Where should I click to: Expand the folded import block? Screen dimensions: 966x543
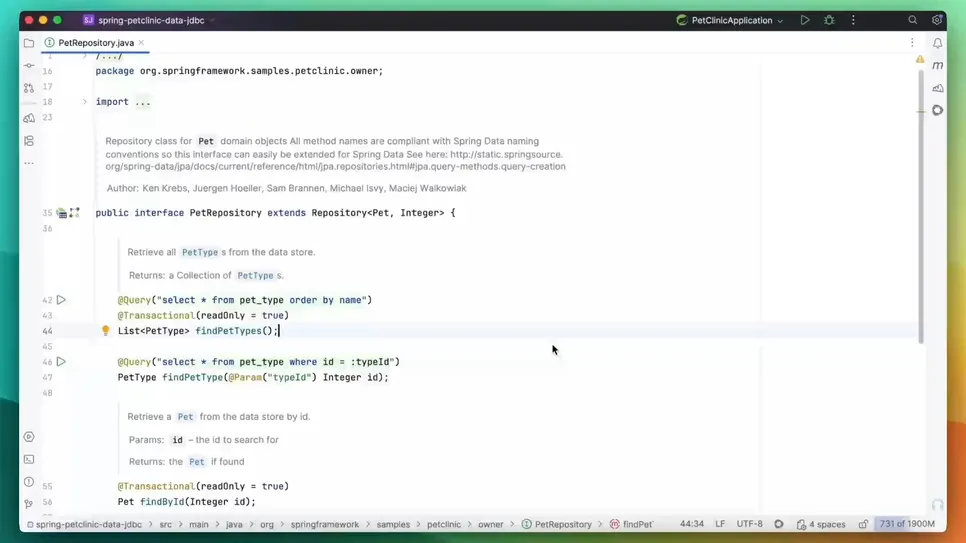(x=85, y=102)
